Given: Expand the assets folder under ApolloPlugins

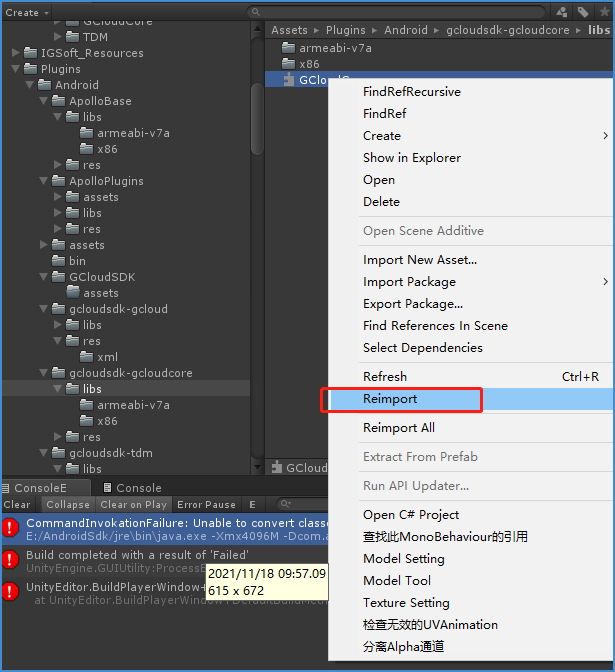Looking at the screenshot, I should (x=58, y=197).
